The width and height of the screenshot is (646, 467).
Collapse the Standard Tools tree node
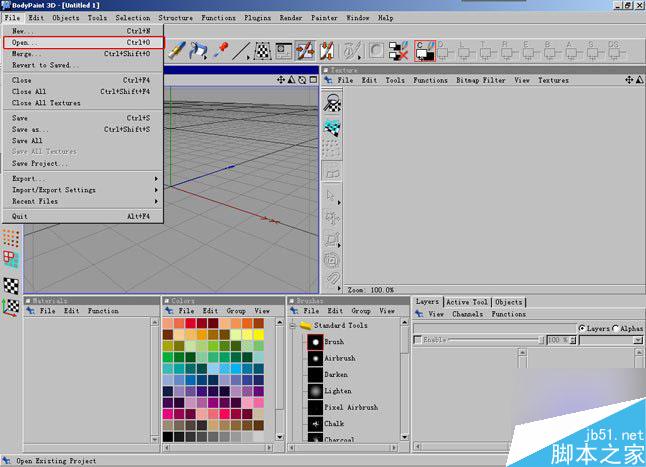pyautogui.click(x=293, y=326)
